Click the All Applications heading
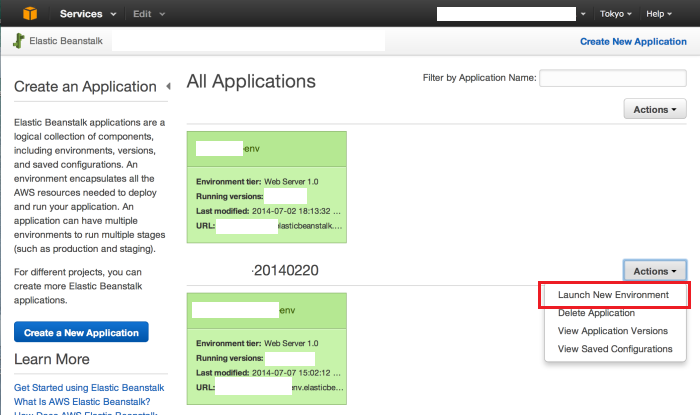The image size is (700, 415). coord(251,81)
